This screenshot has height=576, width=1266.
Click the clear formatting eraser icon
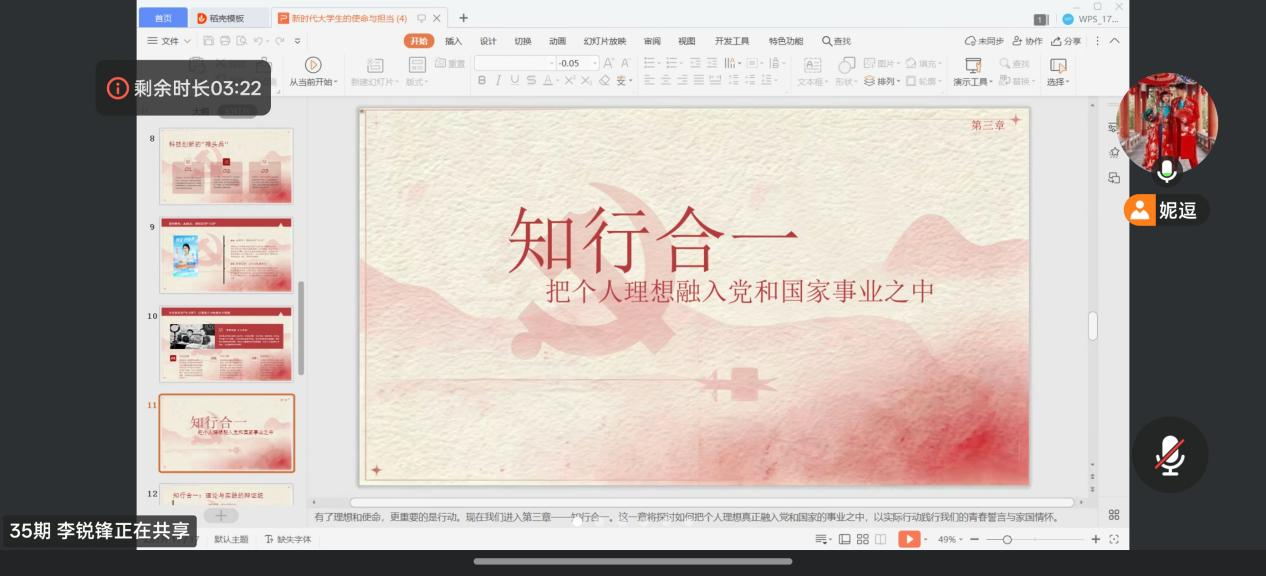[604, 81]
